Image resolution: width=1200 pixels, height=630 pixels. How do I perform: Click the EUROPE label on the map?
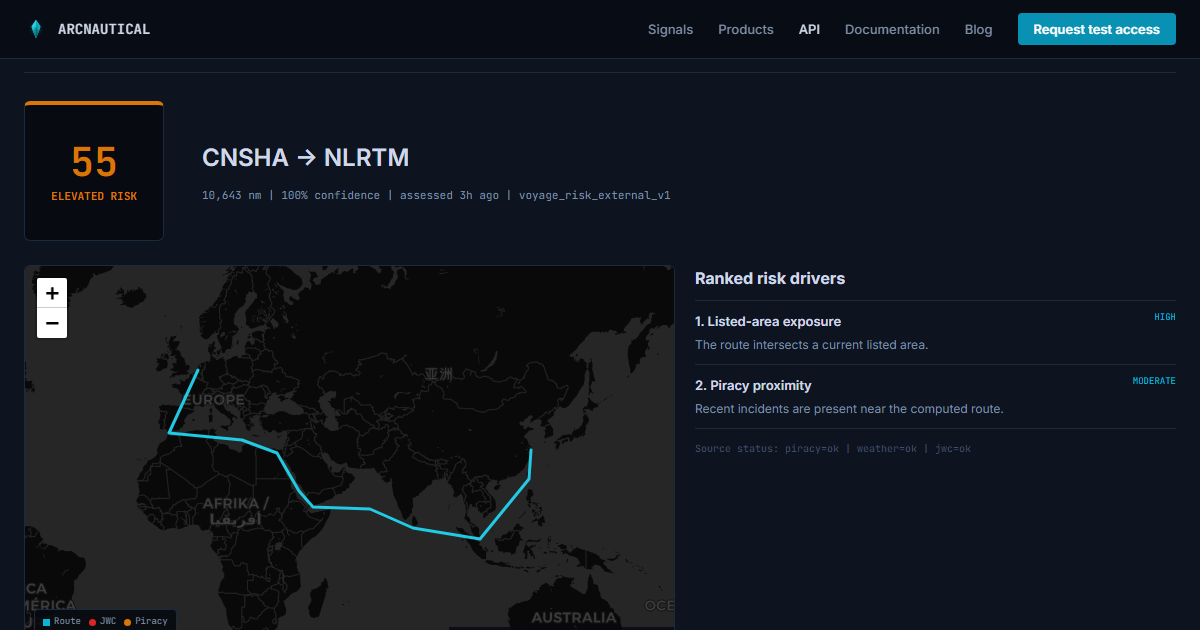[212, 400]
